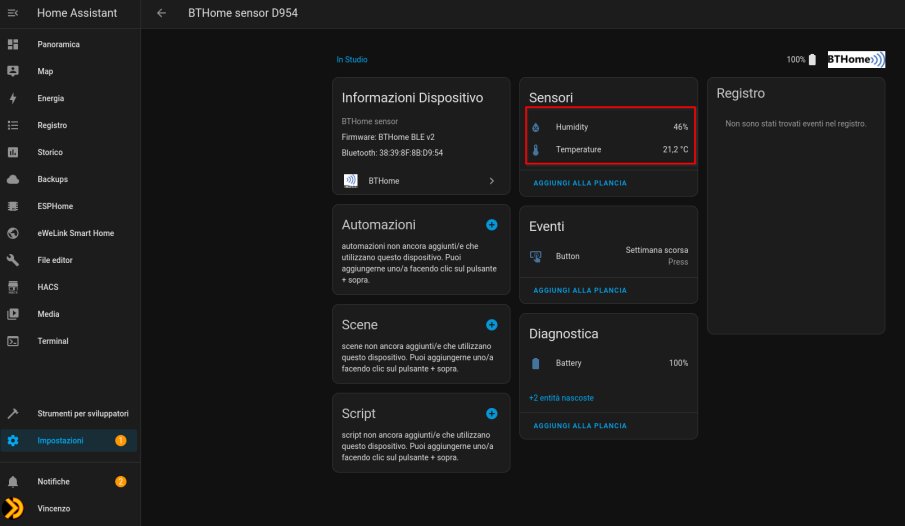The height and width of the screenshot is (526, 905).
Task: Open the BTHome integration row
Action: (x=421, y=181)
